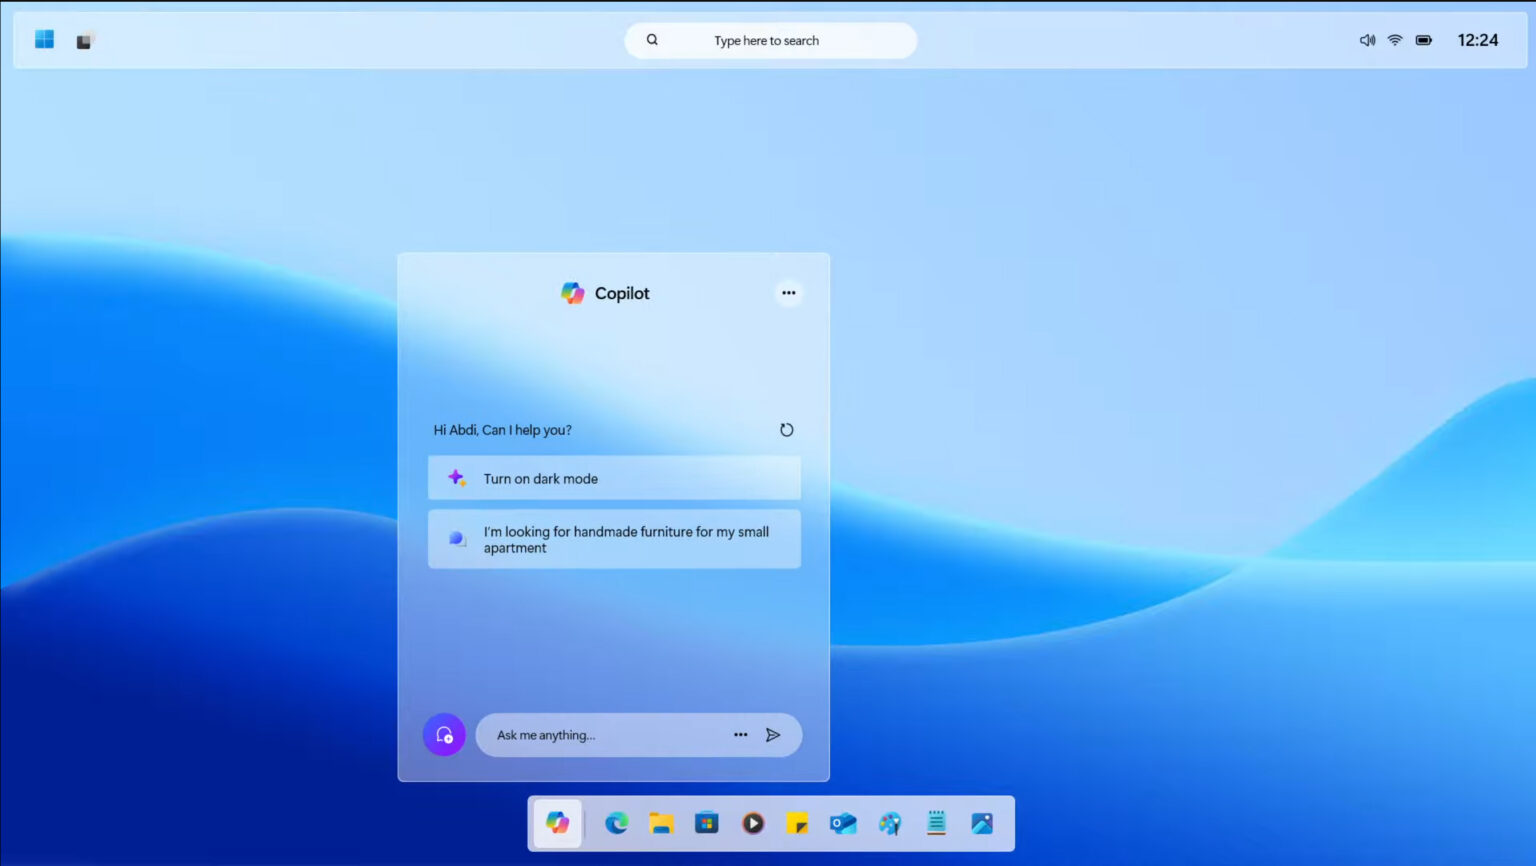Open the Start menu
Image resolution: width=1536 pixels, height=866 pixels.
pos(42,38)
